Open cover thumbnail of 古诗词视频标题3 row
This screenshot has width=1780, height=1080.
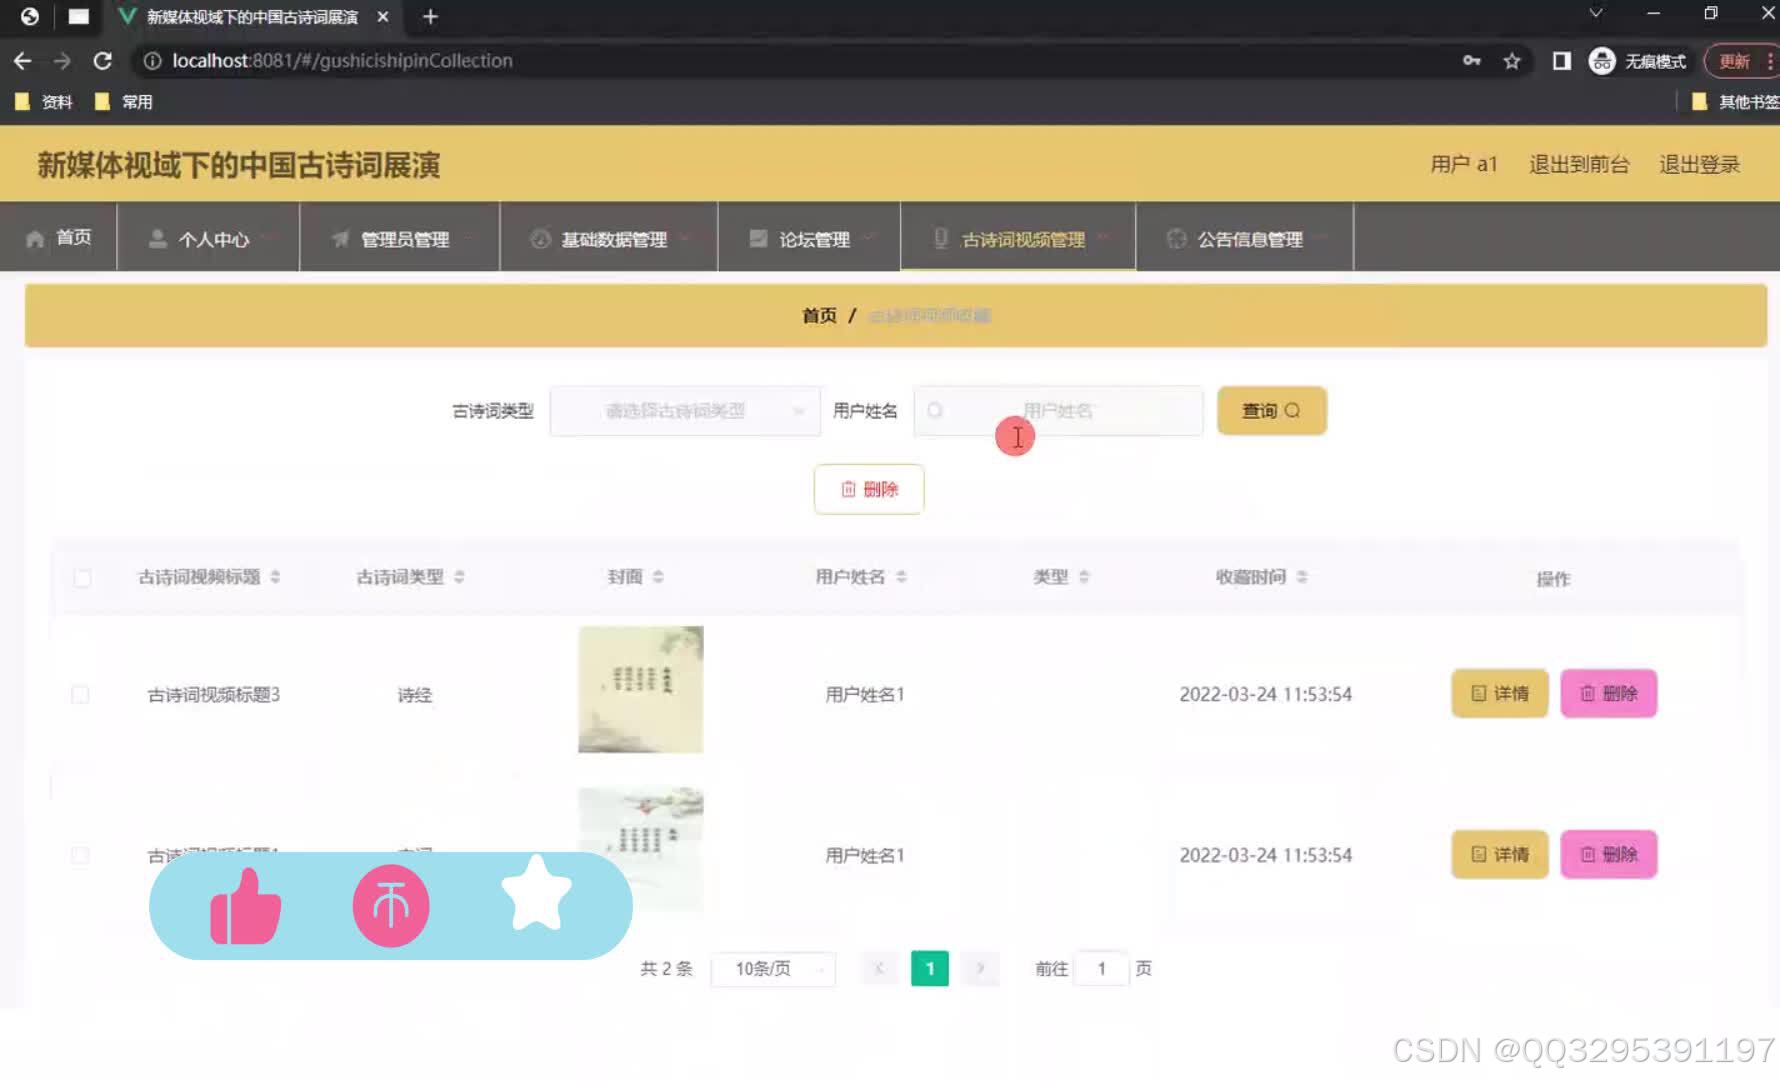tap(641, 690)
